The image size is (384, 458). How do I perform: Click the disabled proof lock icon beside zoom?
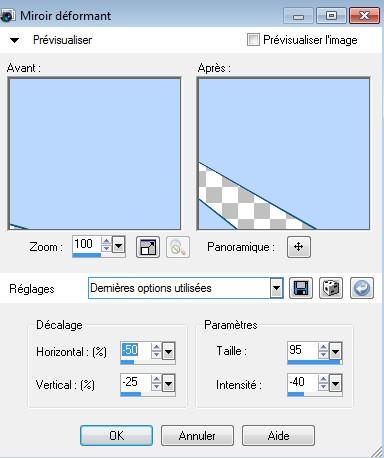pyautogui.click(x=178, y=247)
